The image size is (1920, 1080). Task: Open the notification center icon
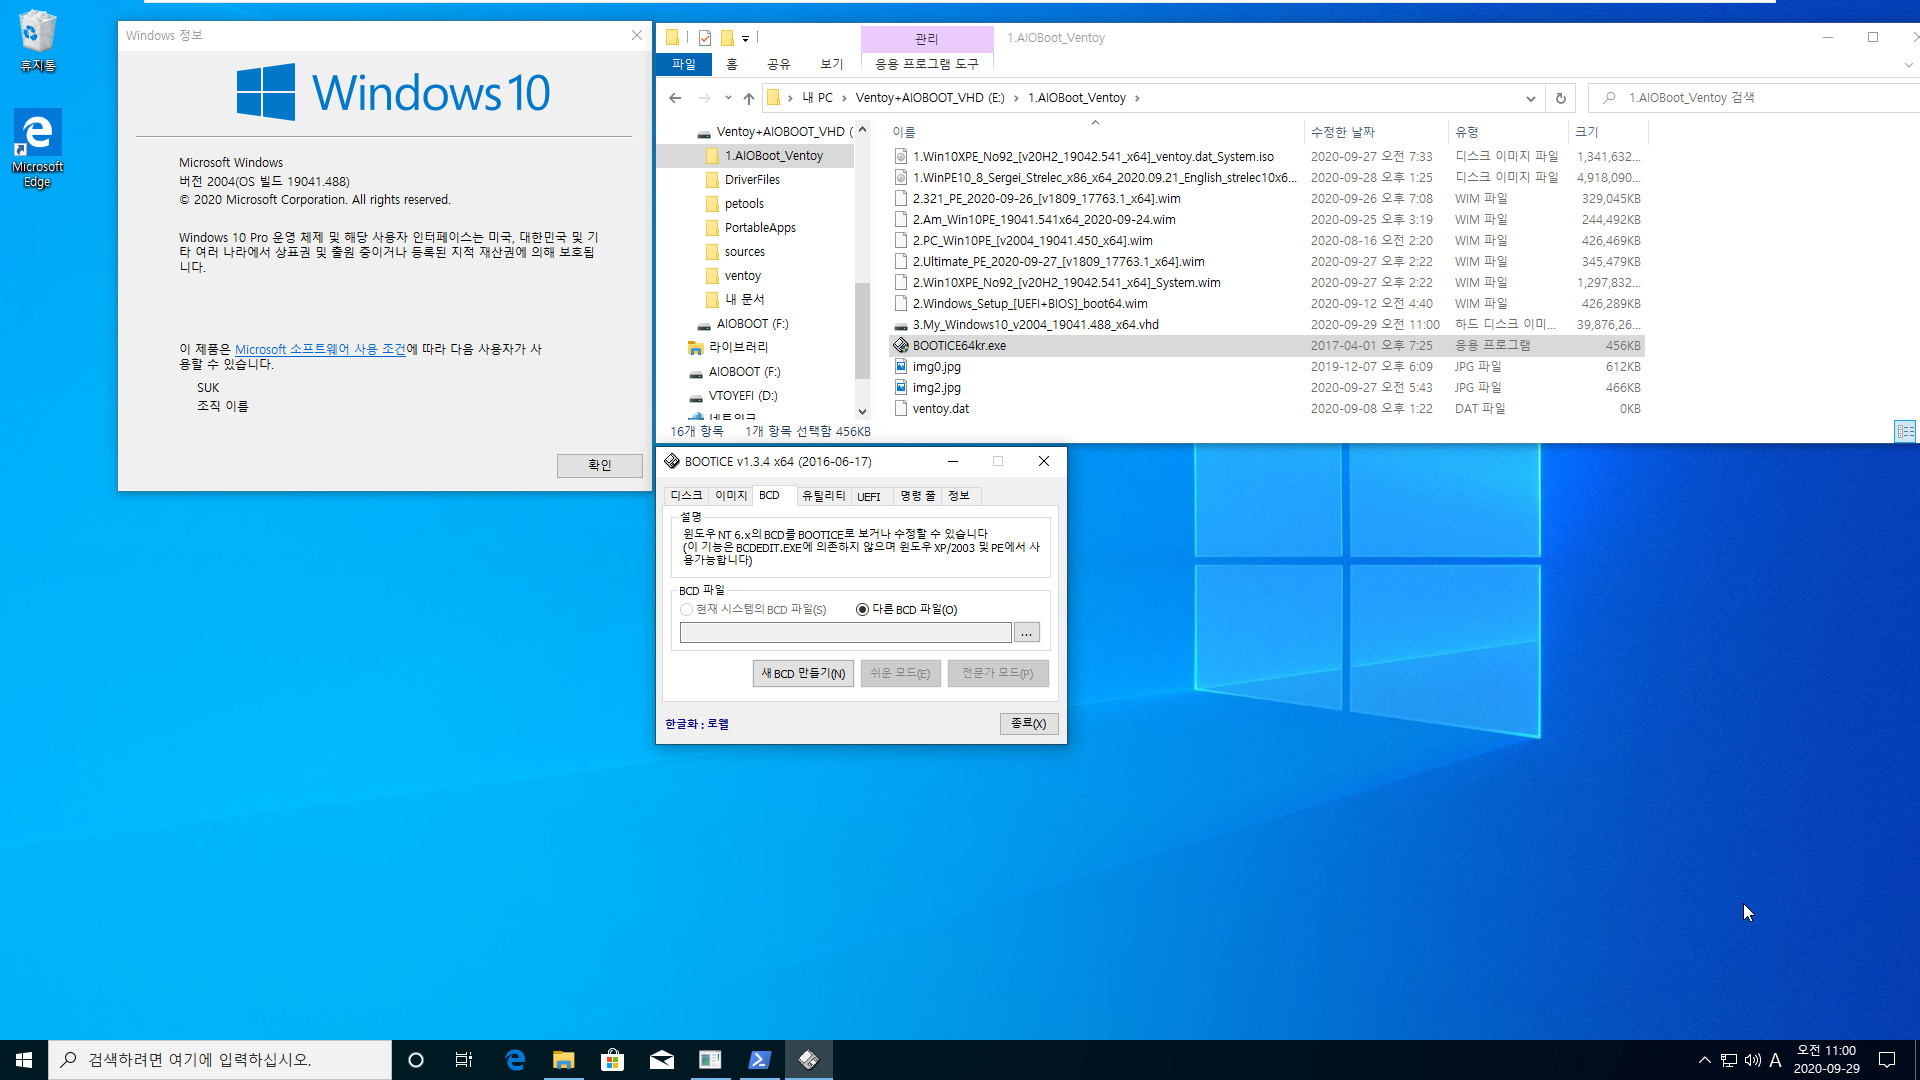(x=1887, y=1060)
